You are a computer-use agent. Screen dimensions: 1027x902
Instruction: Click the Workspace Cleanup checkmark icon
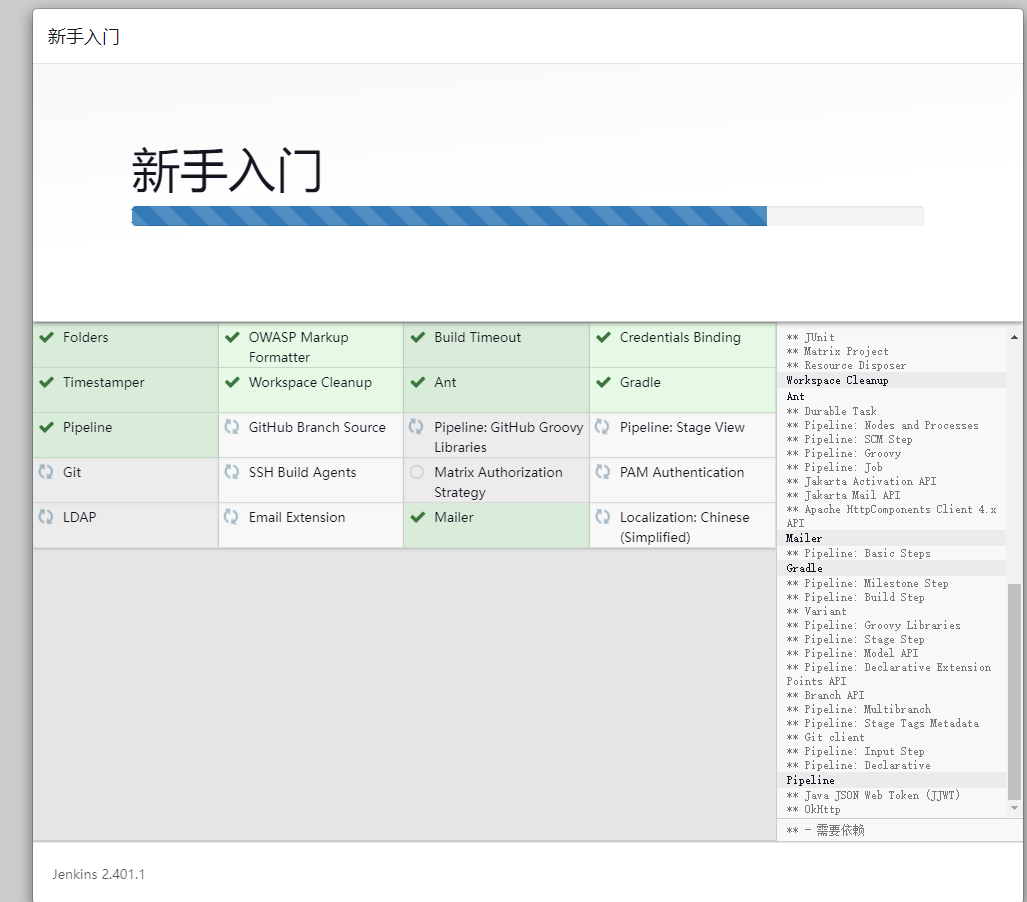pyautogui.click(x=233, y=383)
